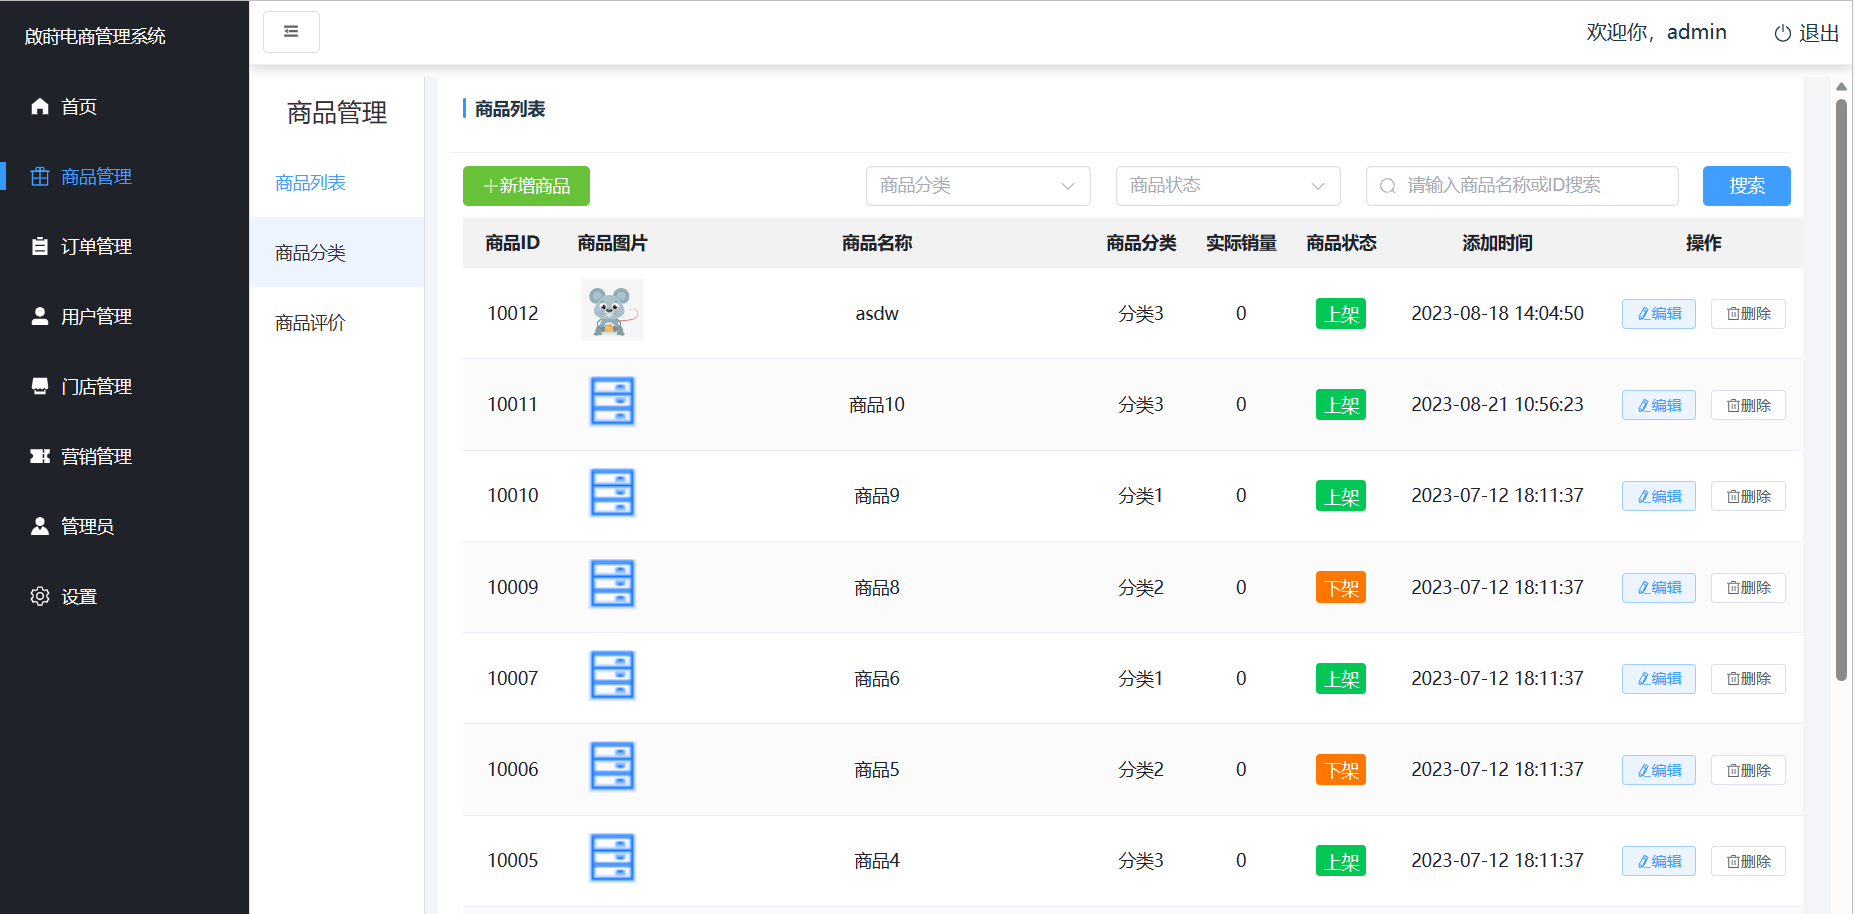Click the power icon next to 退出
This screenshot has height=914, width=1855.
click(x=1783, y=33)
